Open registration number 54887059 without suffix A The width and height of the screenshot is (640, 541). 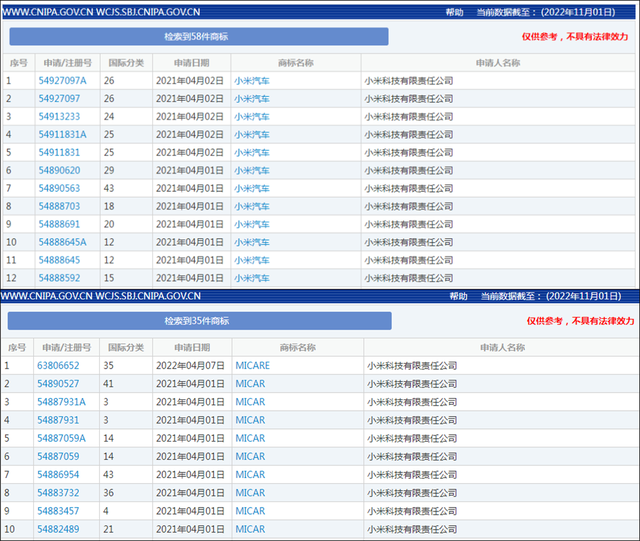[58, 457]
